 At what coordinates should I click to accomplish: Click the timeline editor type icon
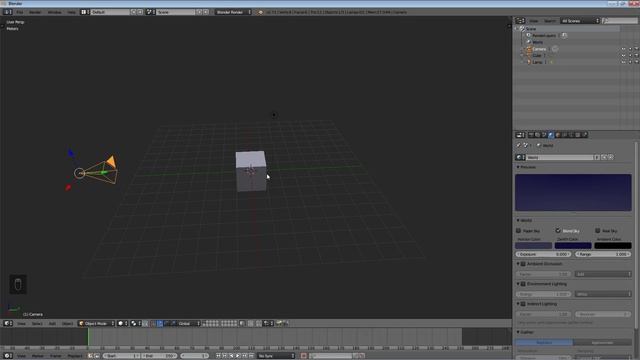(x=8, y=356)
